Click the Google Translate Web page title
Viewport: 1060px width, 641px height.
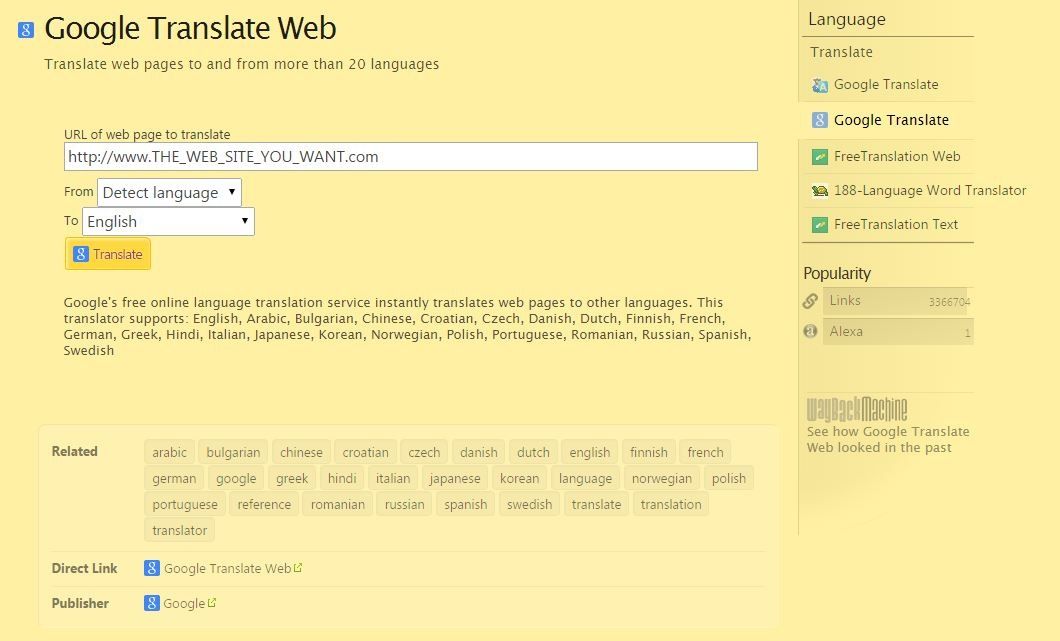pyautogui.click(x=190, y=28)
